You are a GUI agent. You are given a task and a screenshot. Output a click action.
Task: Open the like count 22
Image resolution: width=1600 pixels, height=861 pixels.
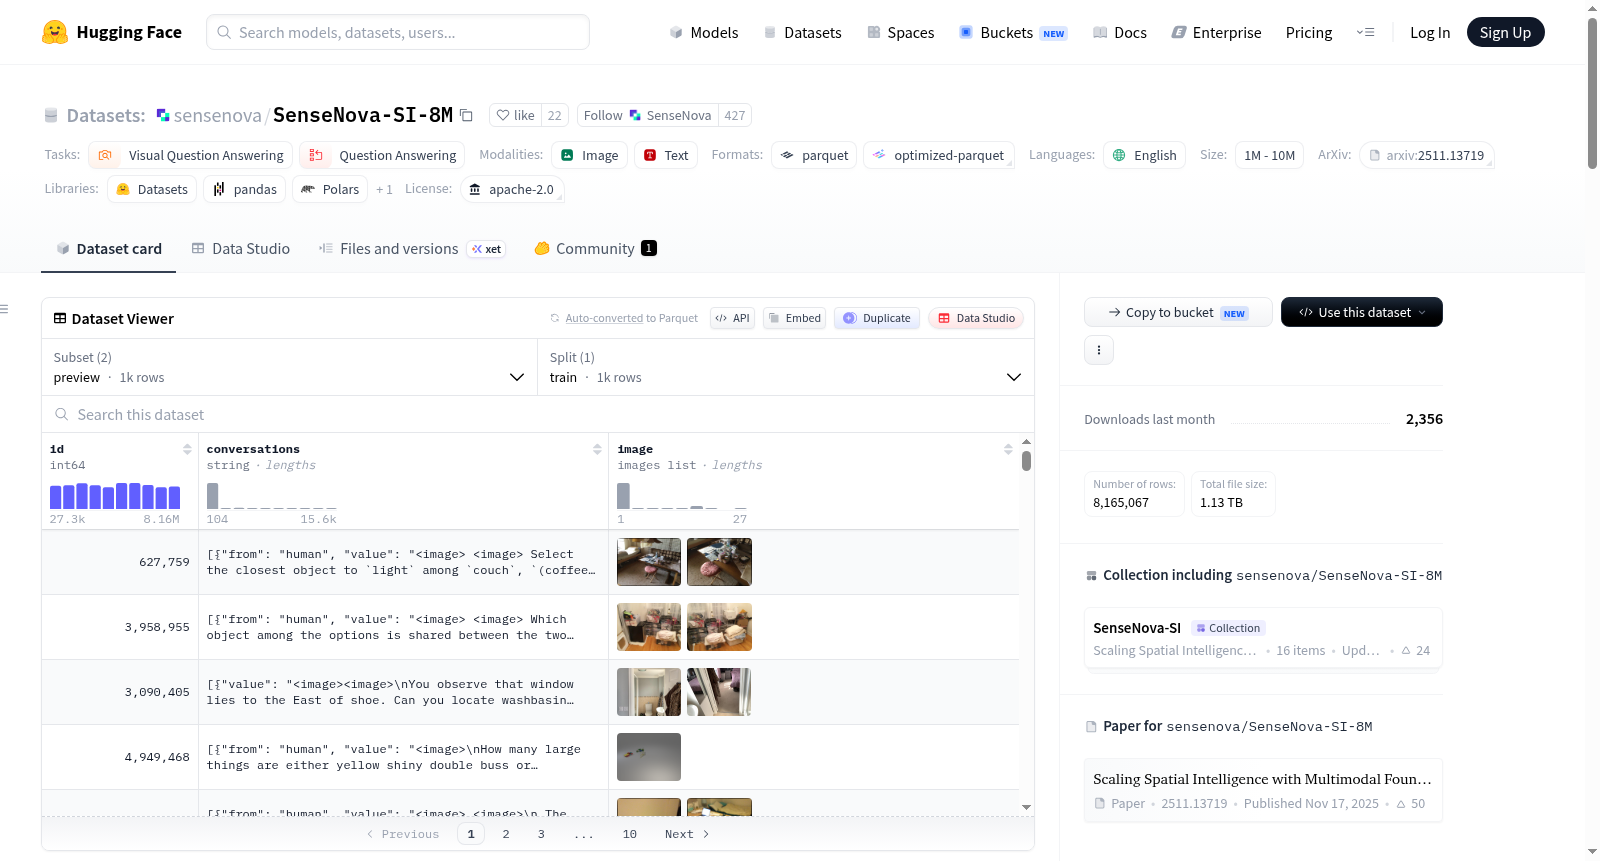(555, 115)
